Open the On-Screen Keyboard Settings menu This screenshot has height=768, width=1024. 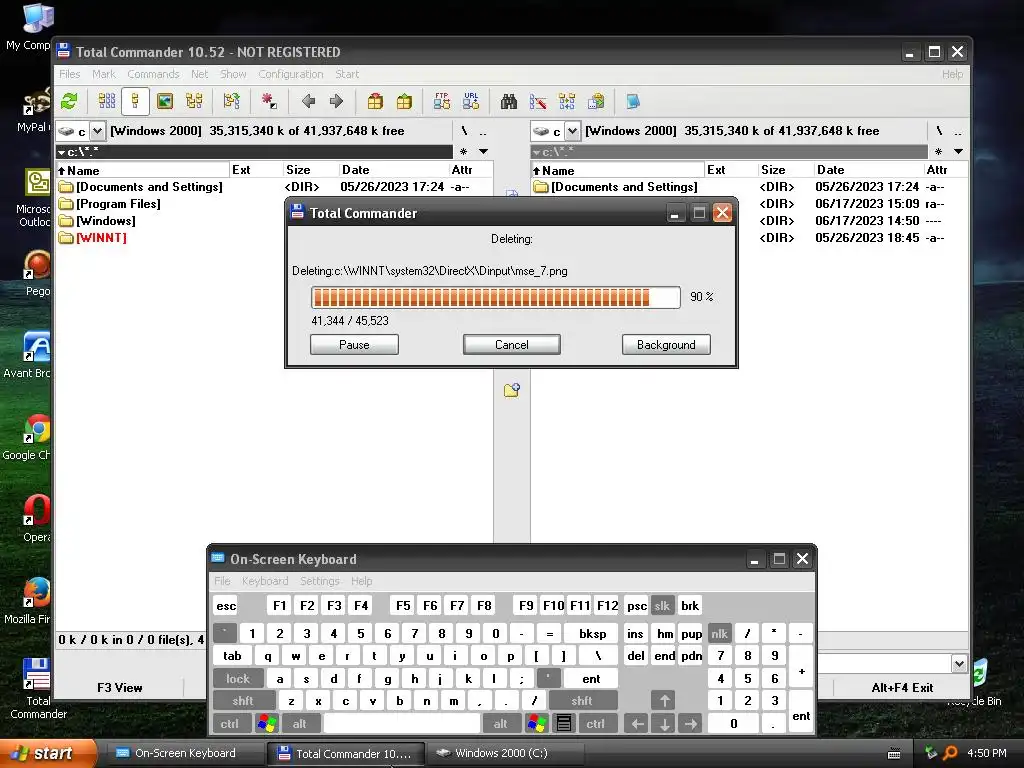[x=319, y=581]
